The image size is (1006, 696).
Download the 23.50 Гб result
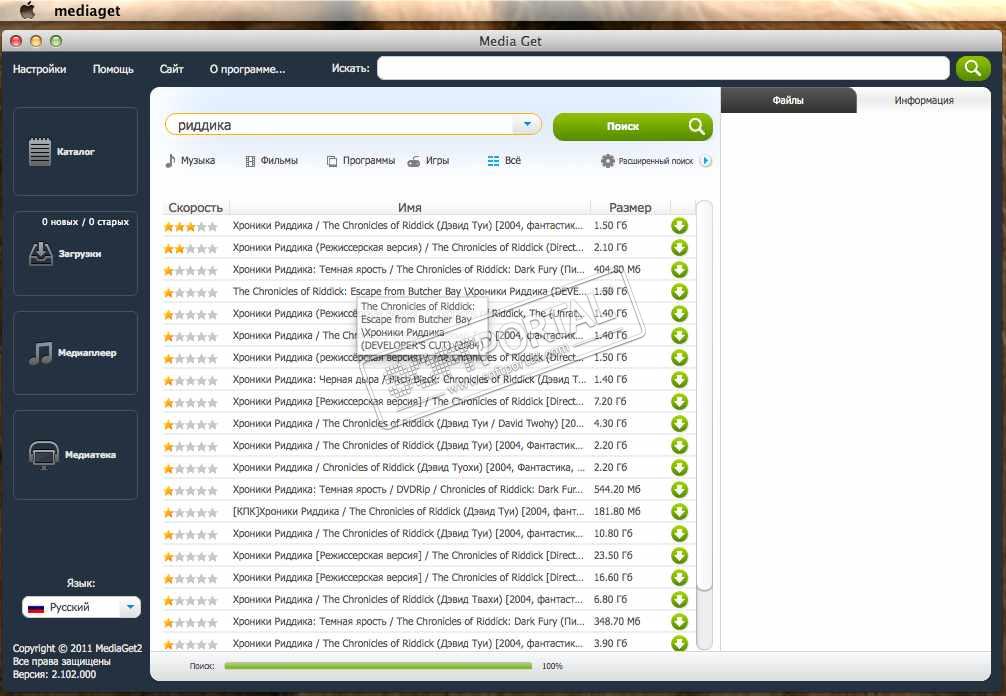click(679, 556)
